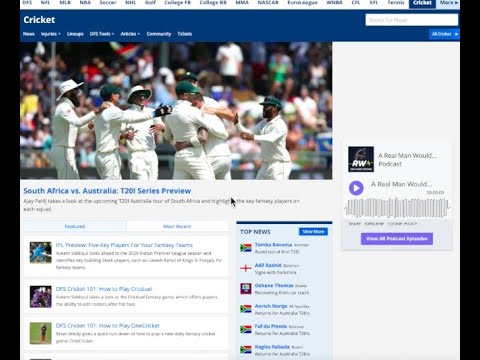Screen dimensions: 480x360
Task: Open the WNBA sport tab
Action: [x=335, y=3]
